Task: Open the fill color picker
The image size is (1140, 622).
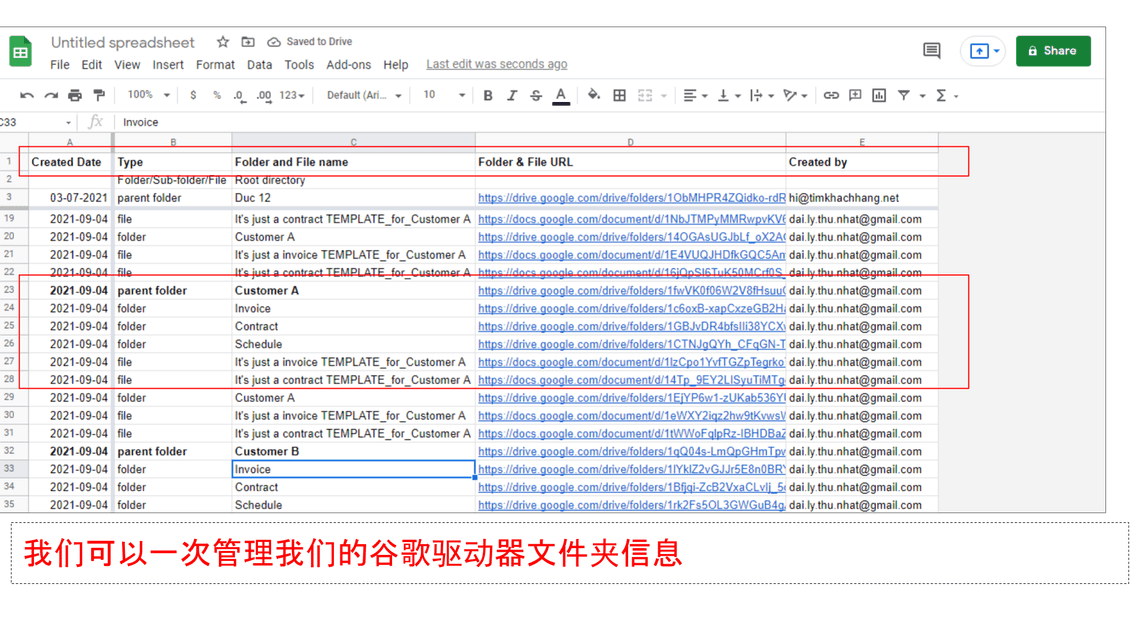Action: click(x=593, y=95)
